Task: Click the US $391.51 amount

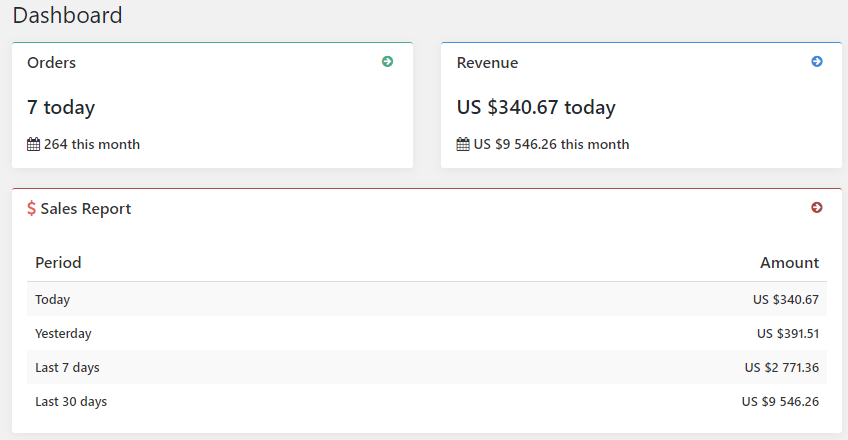Action: click(x=788, y=334)
